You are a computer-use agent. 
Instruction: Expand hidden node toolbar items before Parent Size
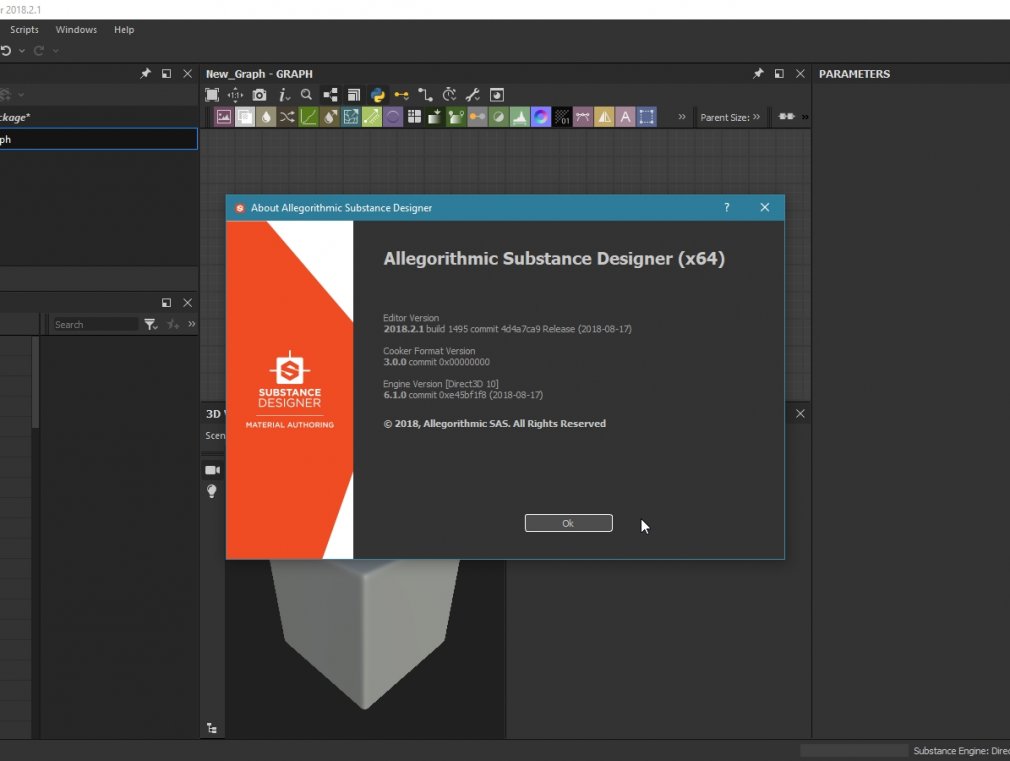click(681, 117)
